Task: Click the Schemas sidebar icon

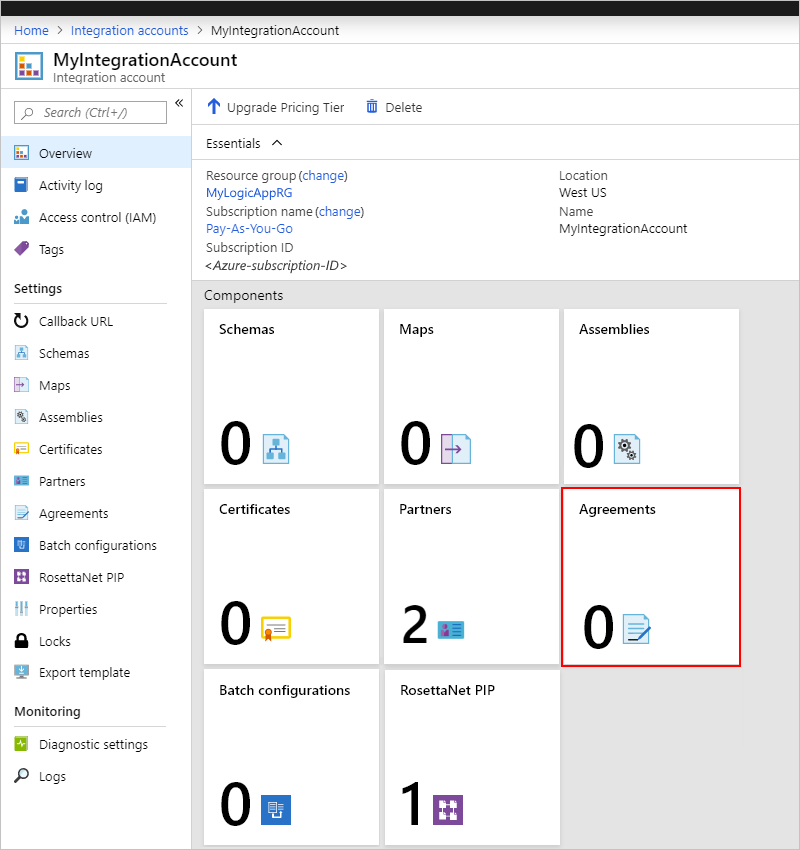Action: coord(21,353)
